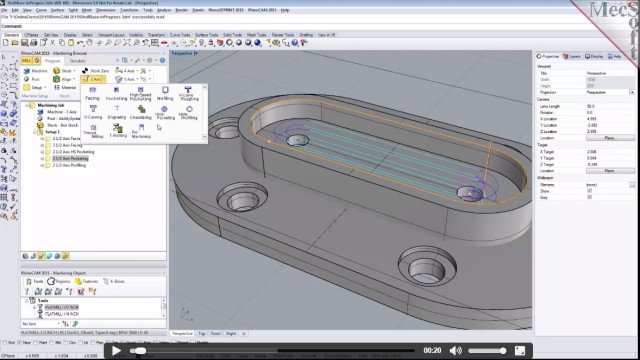
Task: Collapse the Setup 1 tree node
Action: tap(35, 132)
